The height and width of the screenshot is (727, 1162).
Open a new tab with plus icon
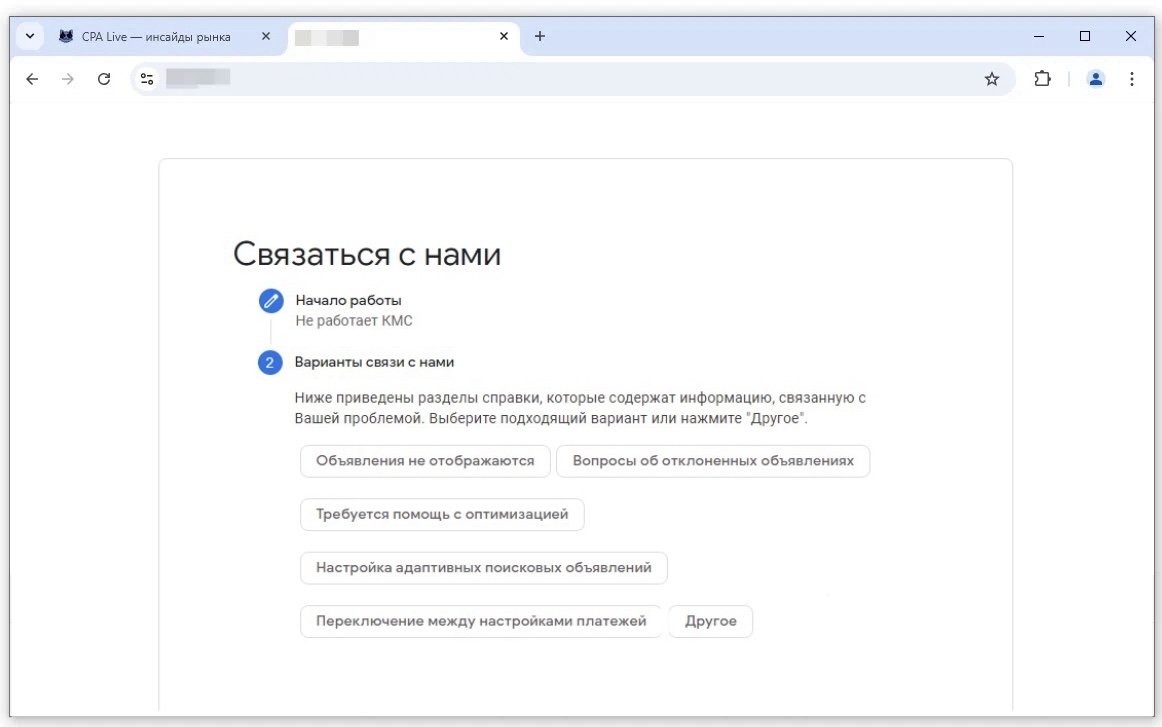click(540, 36)
